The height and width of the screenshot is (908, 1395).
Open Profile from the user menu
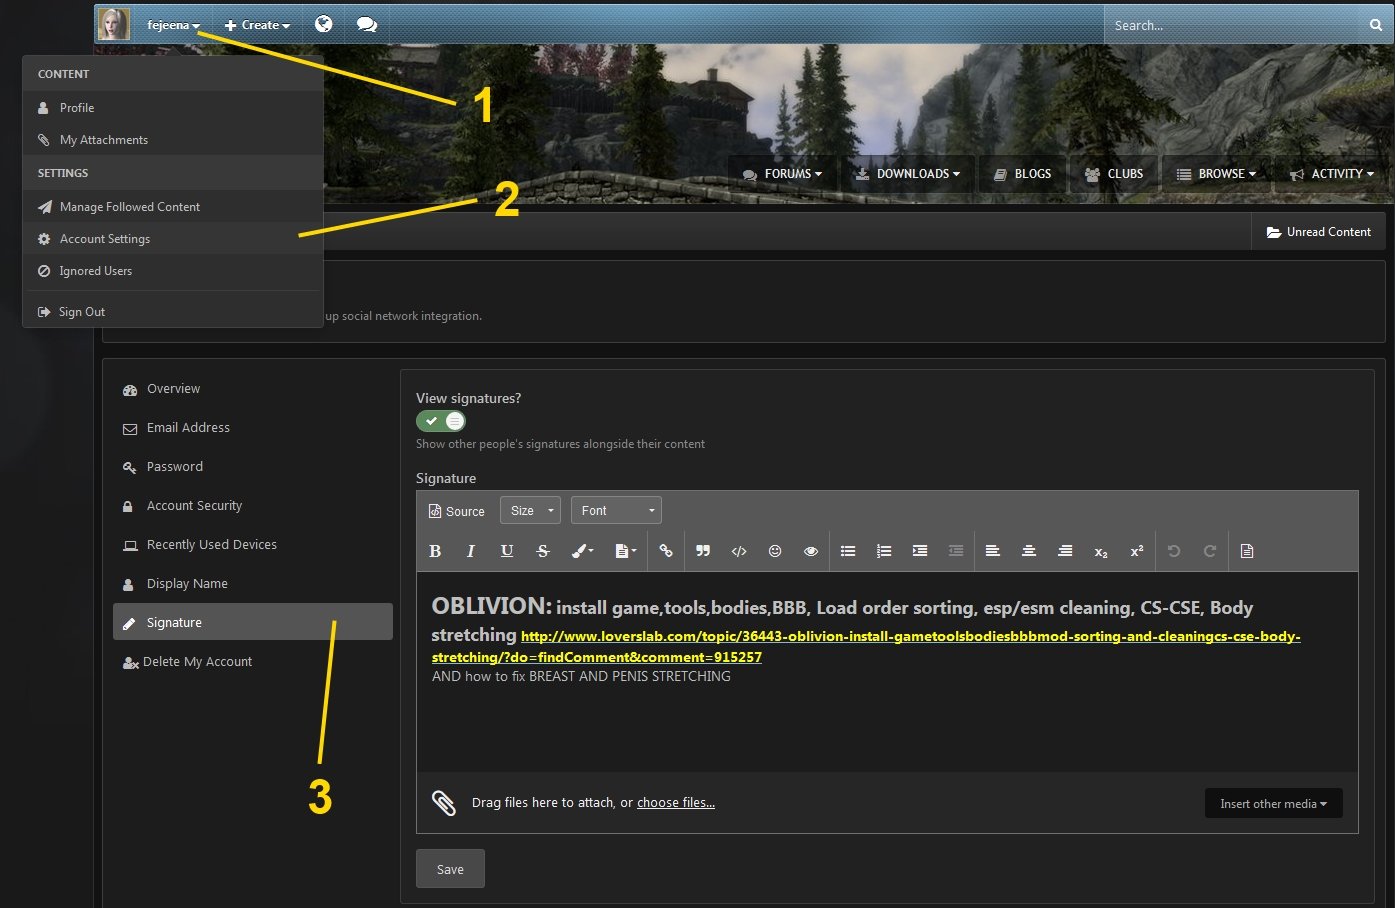[173, 107]
